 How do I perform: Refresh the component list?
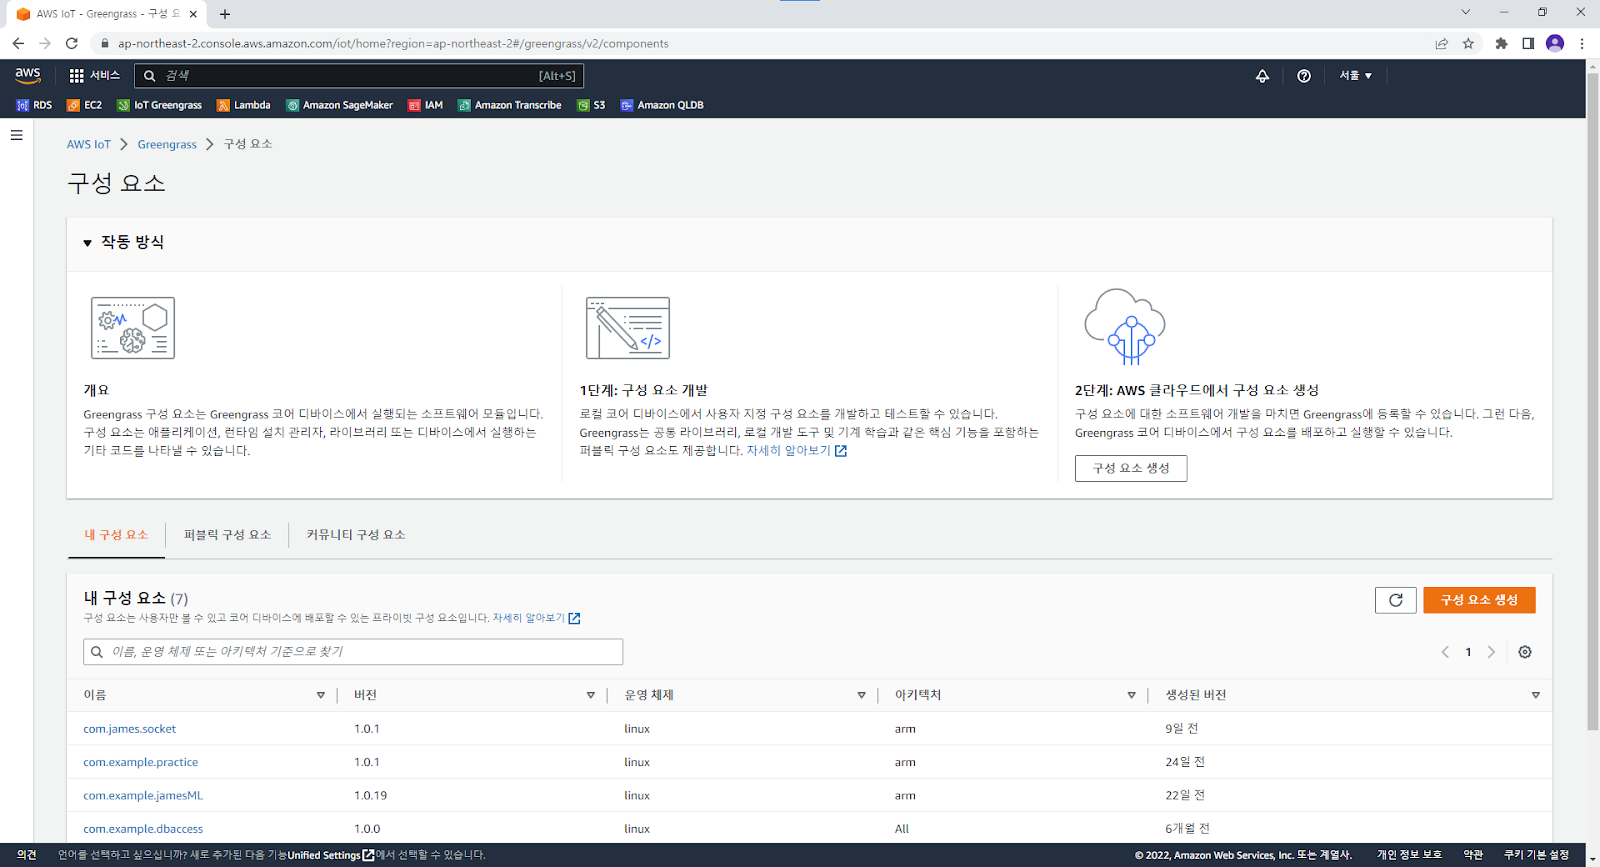(1395, 600)
